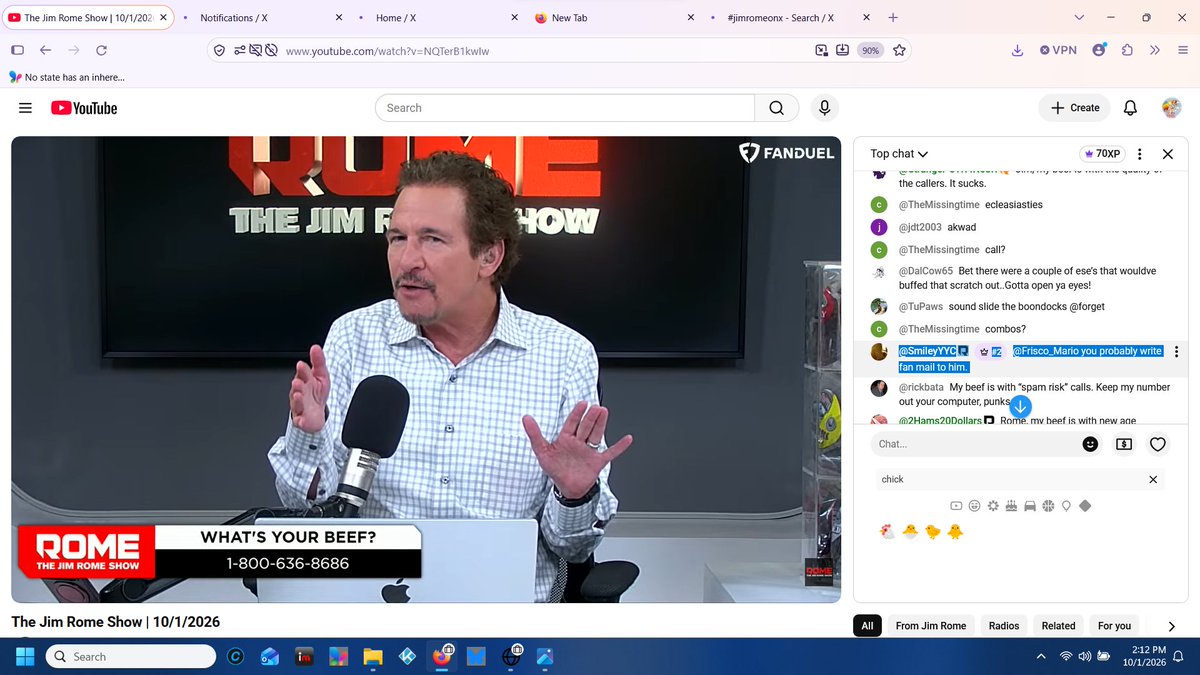Select the Related chip
Image resolution: width=1200 pixels, height=675 pixels.
pos(1058,626)
